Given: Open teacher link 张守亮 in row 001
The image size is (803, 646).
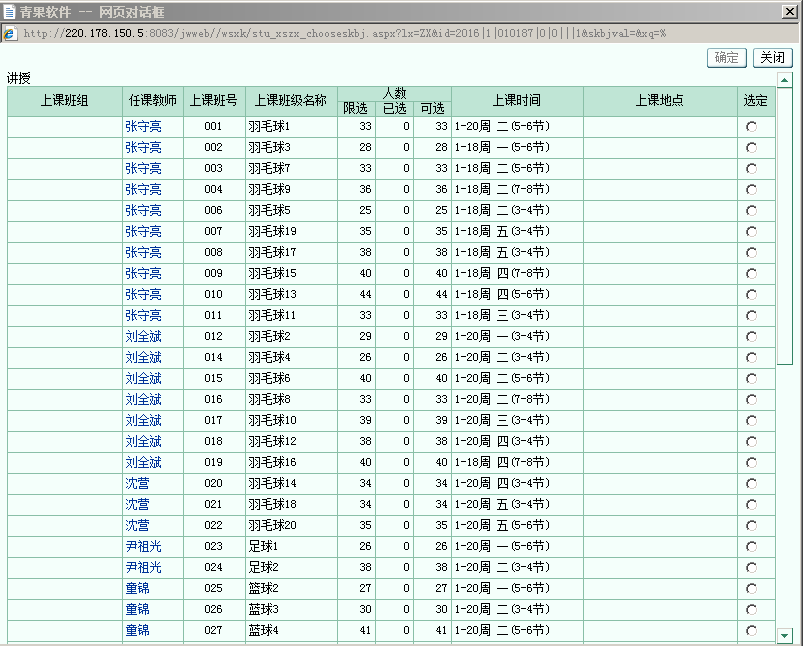Looking at the screenshot, I should click(x=143, y=127).
